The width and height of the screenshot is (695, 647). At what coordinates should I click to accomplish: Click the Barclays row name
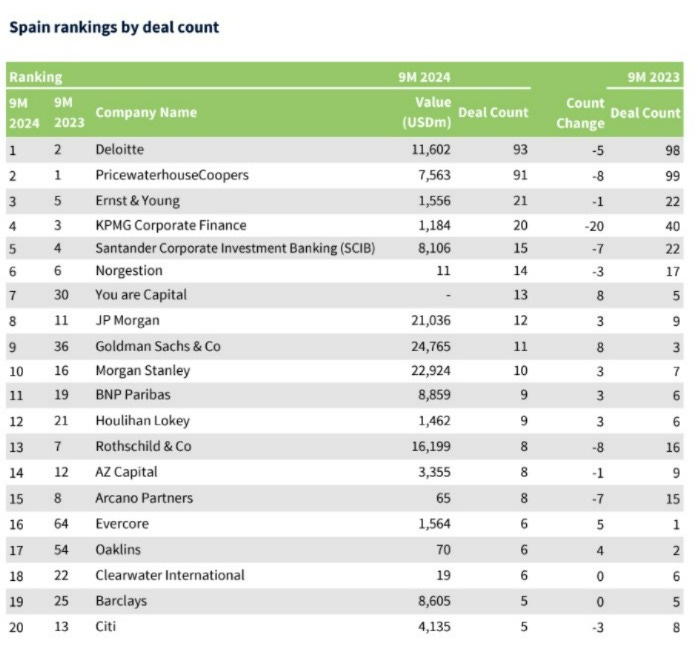point(121,601)
